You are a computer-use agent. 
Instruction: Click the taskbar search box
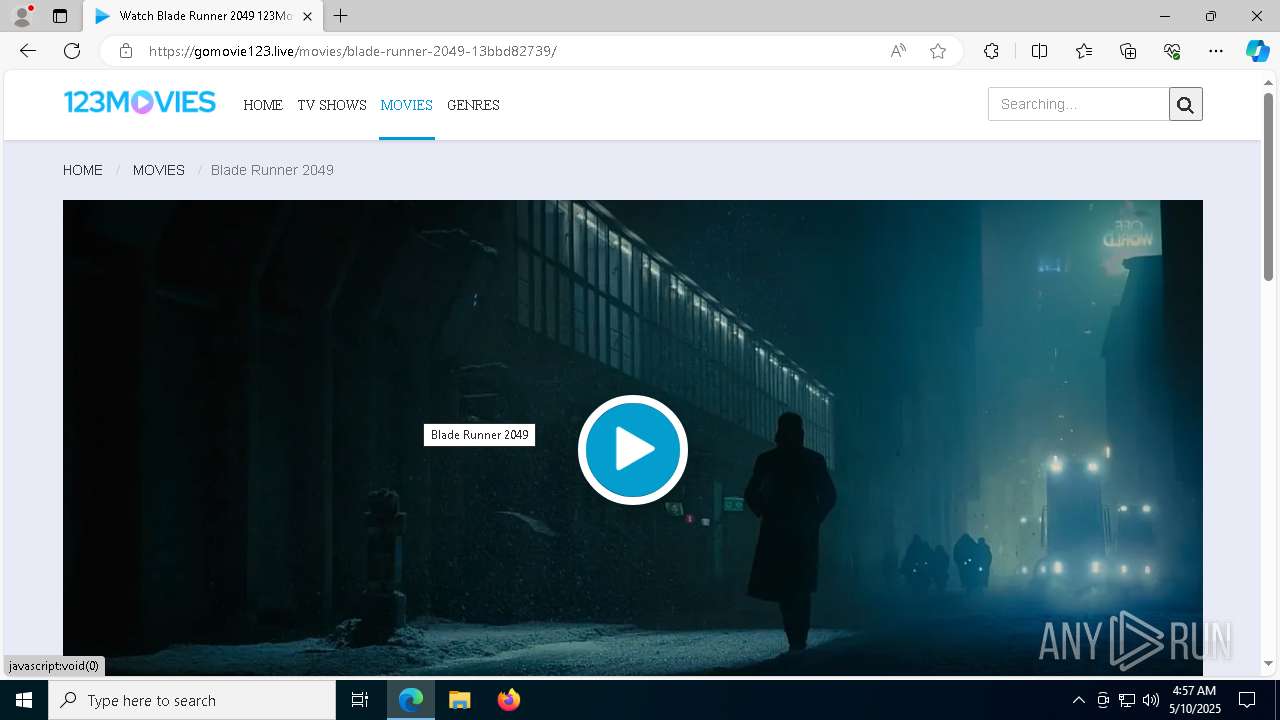pyautogui.click(x=192, y=700)
